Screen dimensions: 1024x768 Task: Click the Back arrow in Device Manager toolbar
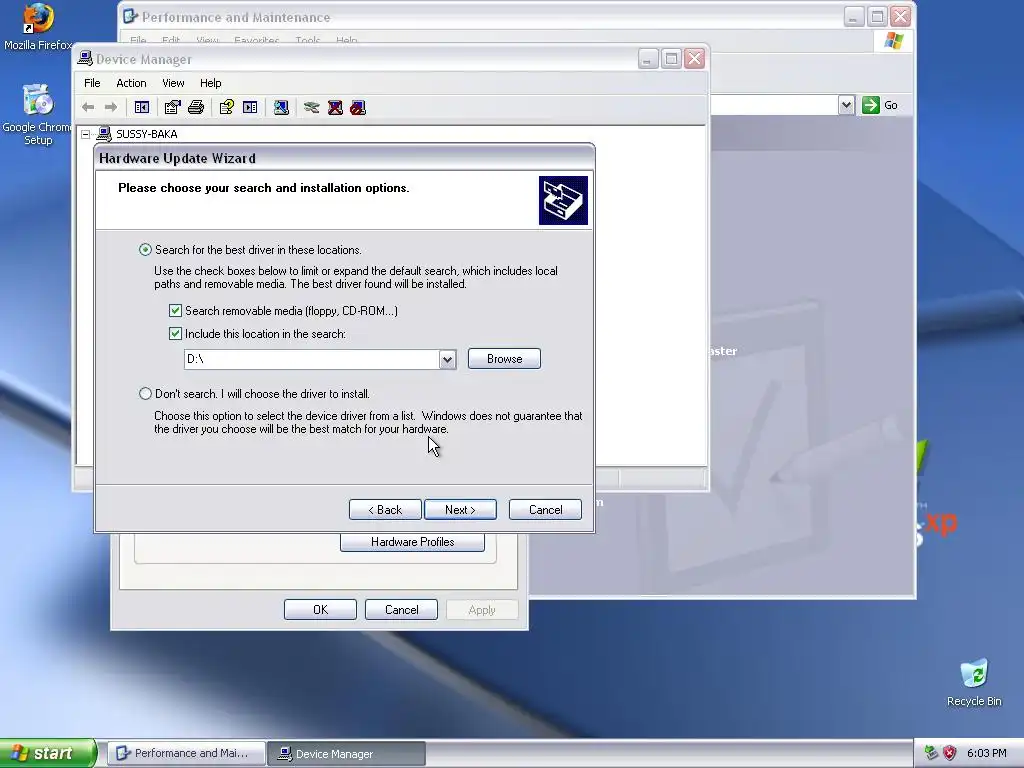(x=88, y=107)
